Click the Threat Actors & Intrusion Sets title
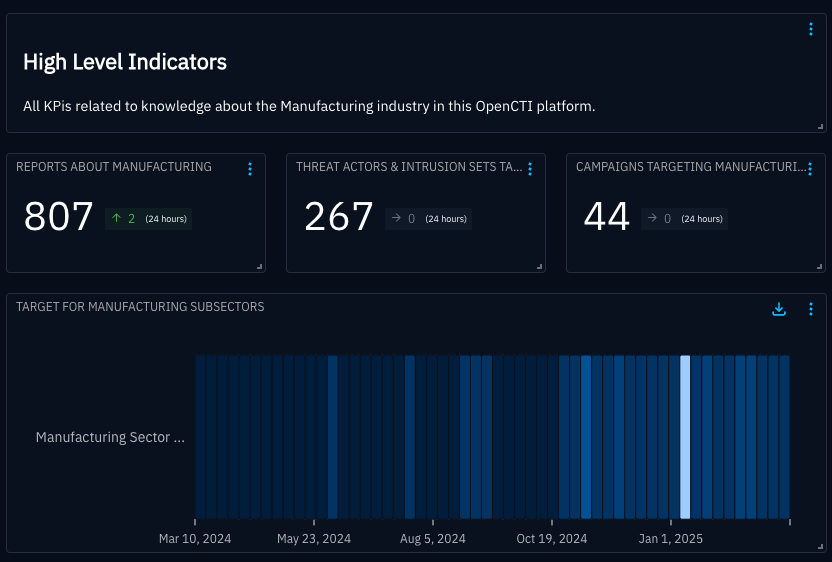 tap(409, 167)
